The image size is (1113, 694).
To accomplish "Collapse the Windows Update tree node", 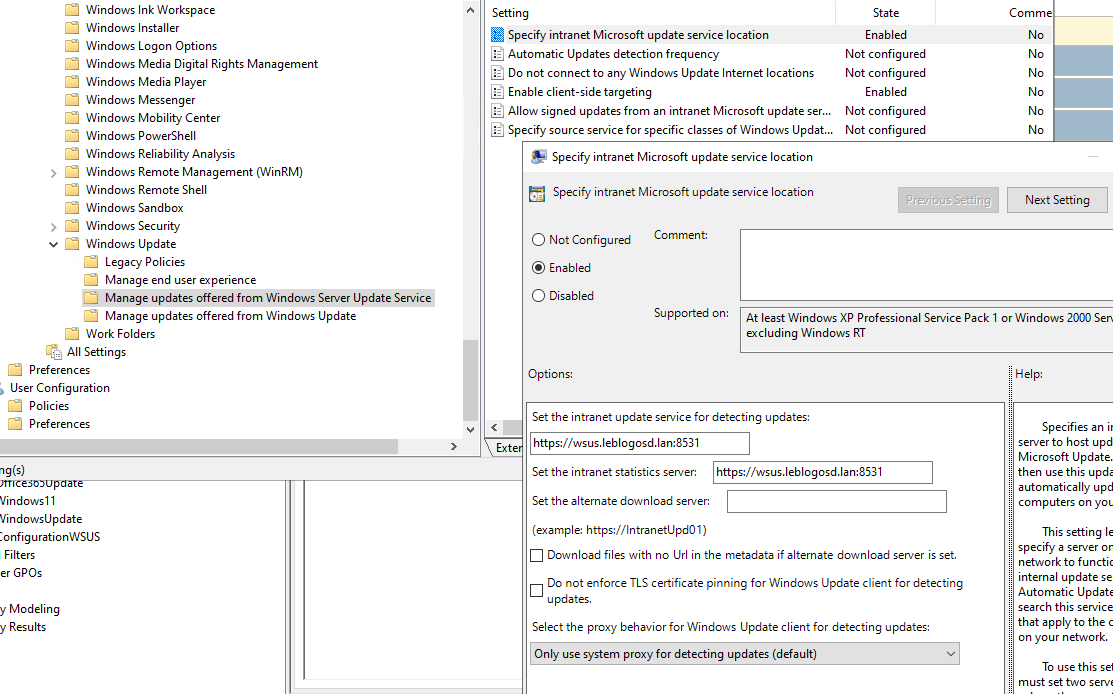I will [x=53, y=243].
